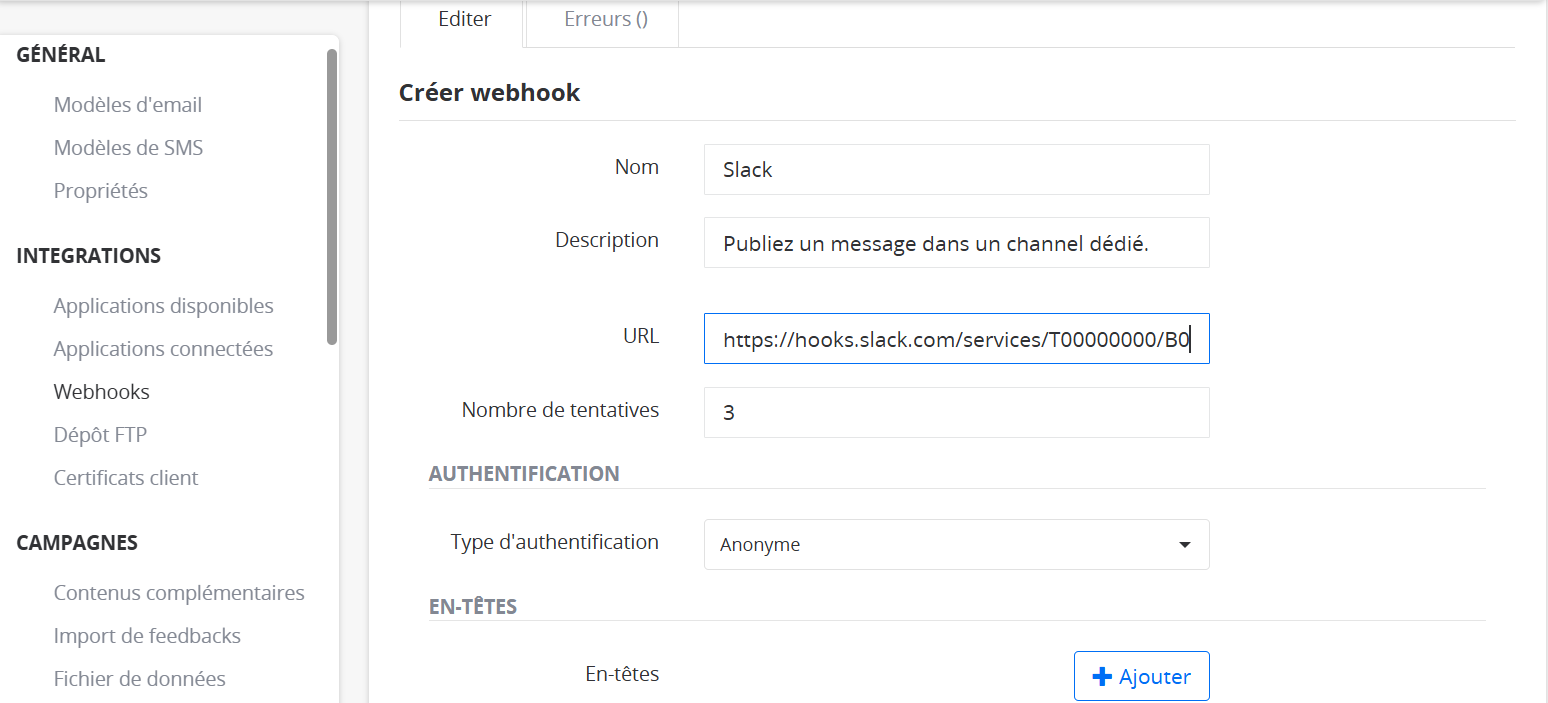
Task: Navigate to Applications disponibles
Action: click(x=163, y=306)
